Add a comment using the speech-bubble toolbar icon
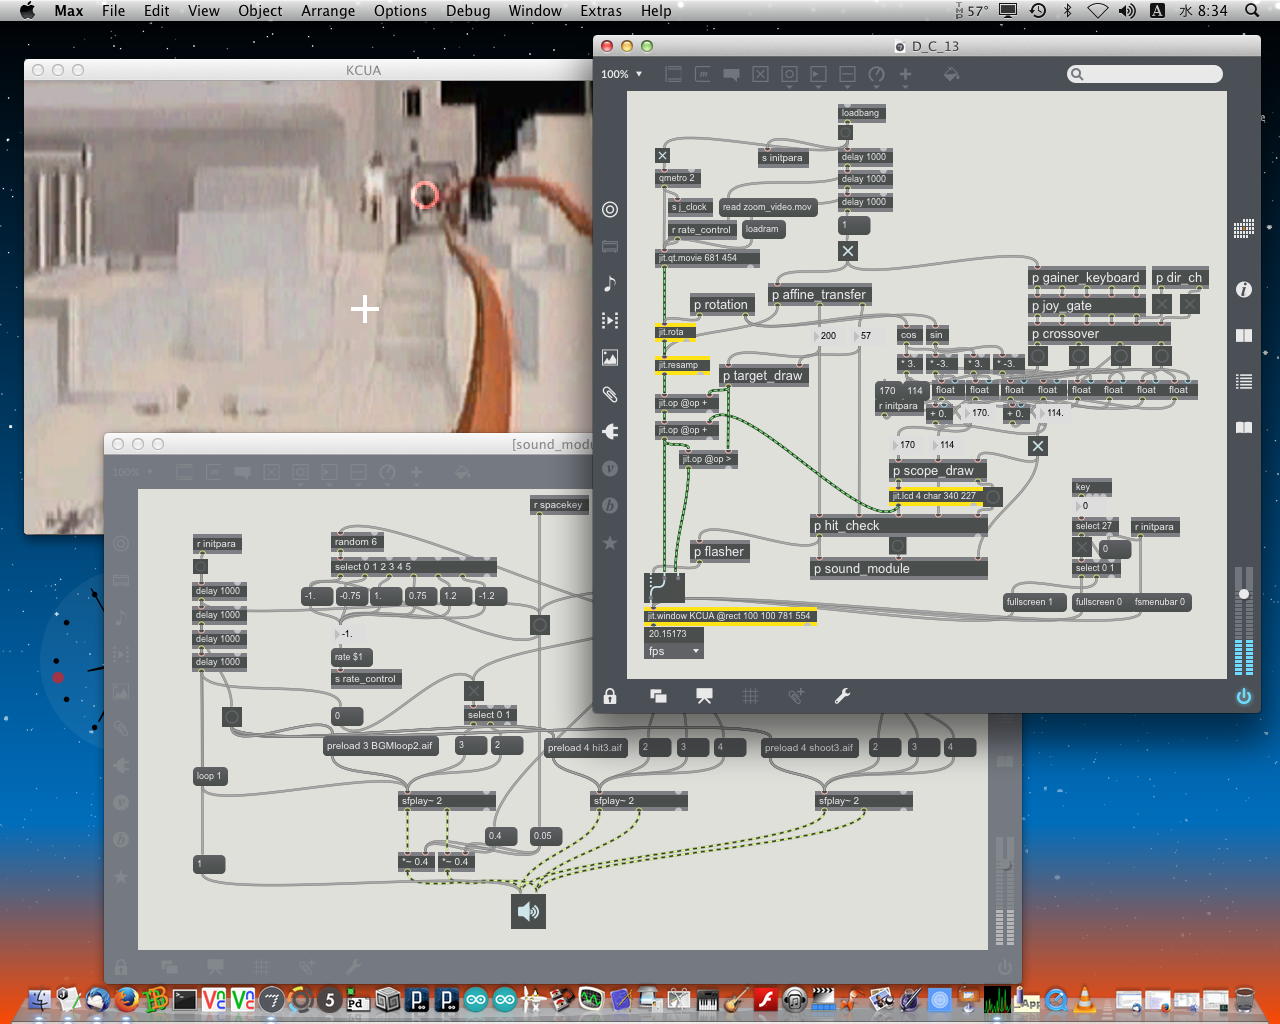The image size is (1280, 1024). pyautogui.click(x=732, y=74)
